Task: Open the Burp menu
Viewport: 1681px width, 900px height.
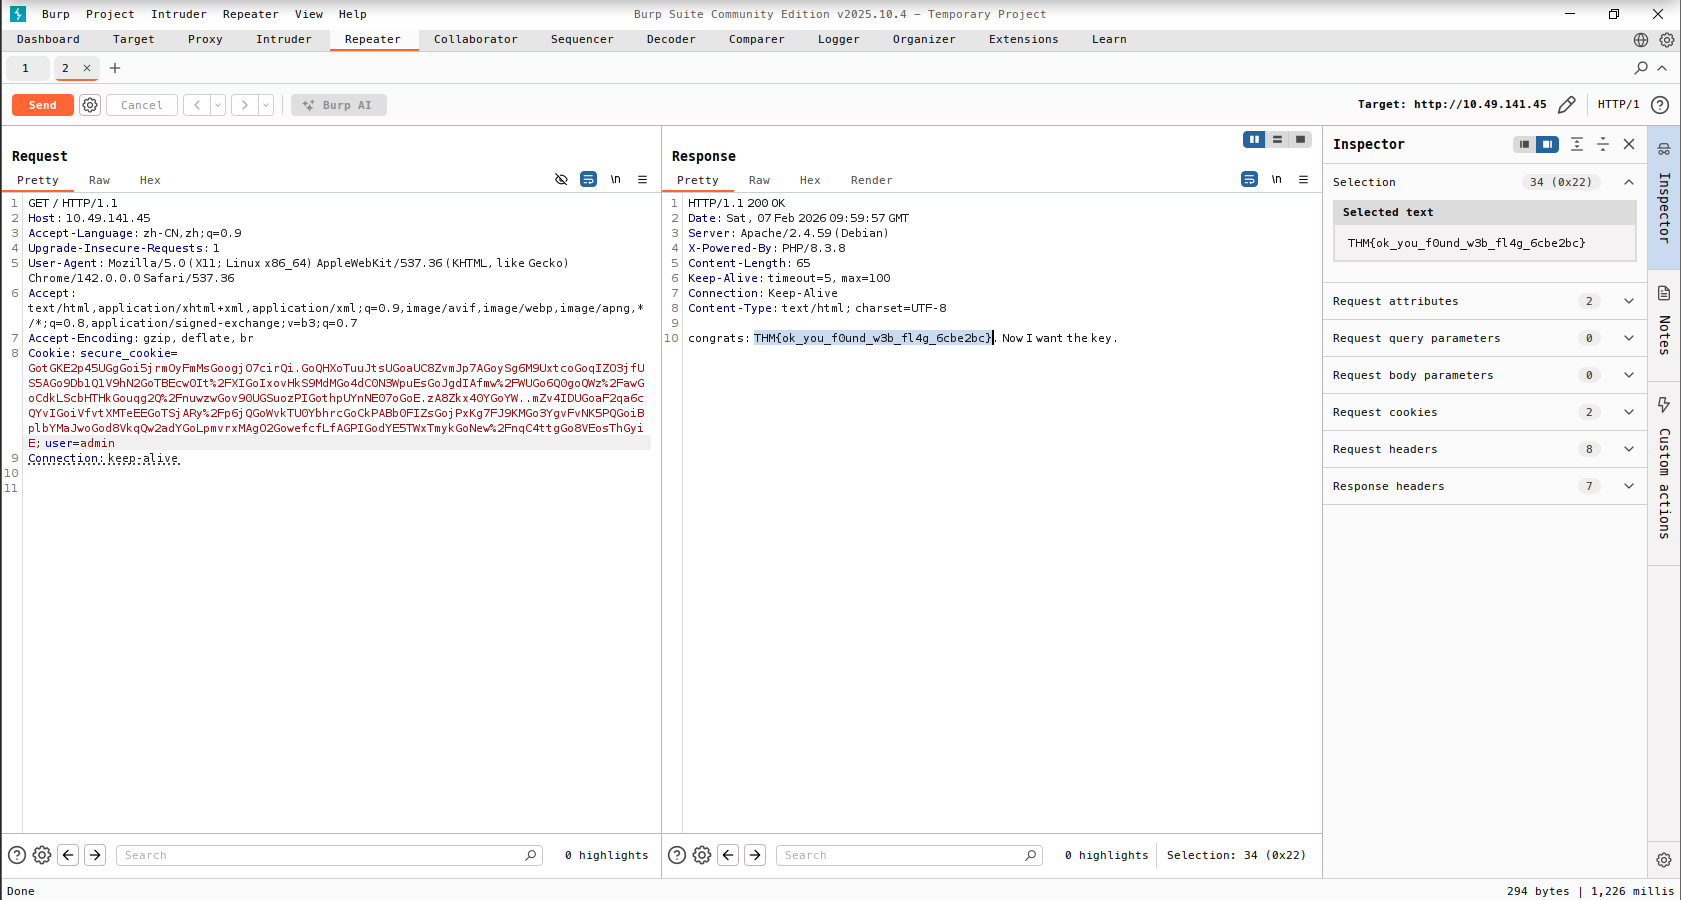Action: point(56,14)
